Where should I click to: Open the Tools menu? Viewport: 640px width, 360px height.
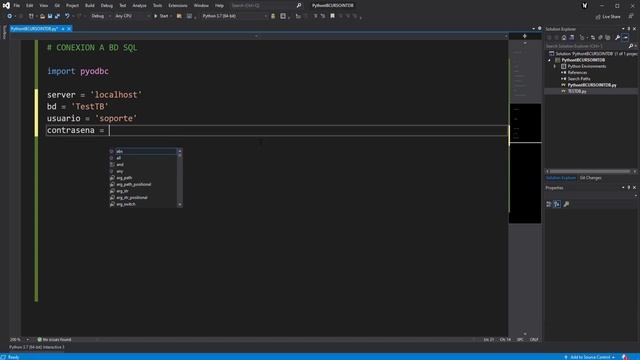tap(158, 6)
